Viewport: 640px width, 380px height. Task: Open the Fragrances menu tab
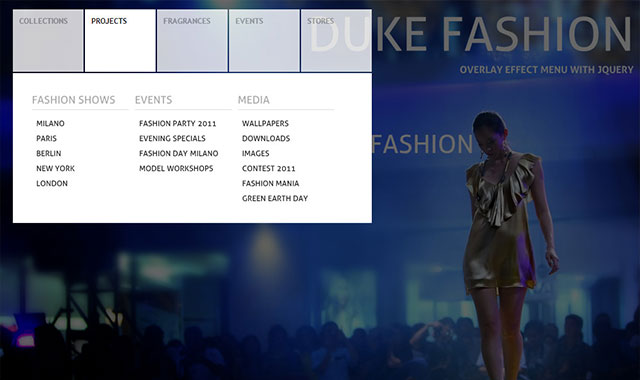(x=192, y=41)
